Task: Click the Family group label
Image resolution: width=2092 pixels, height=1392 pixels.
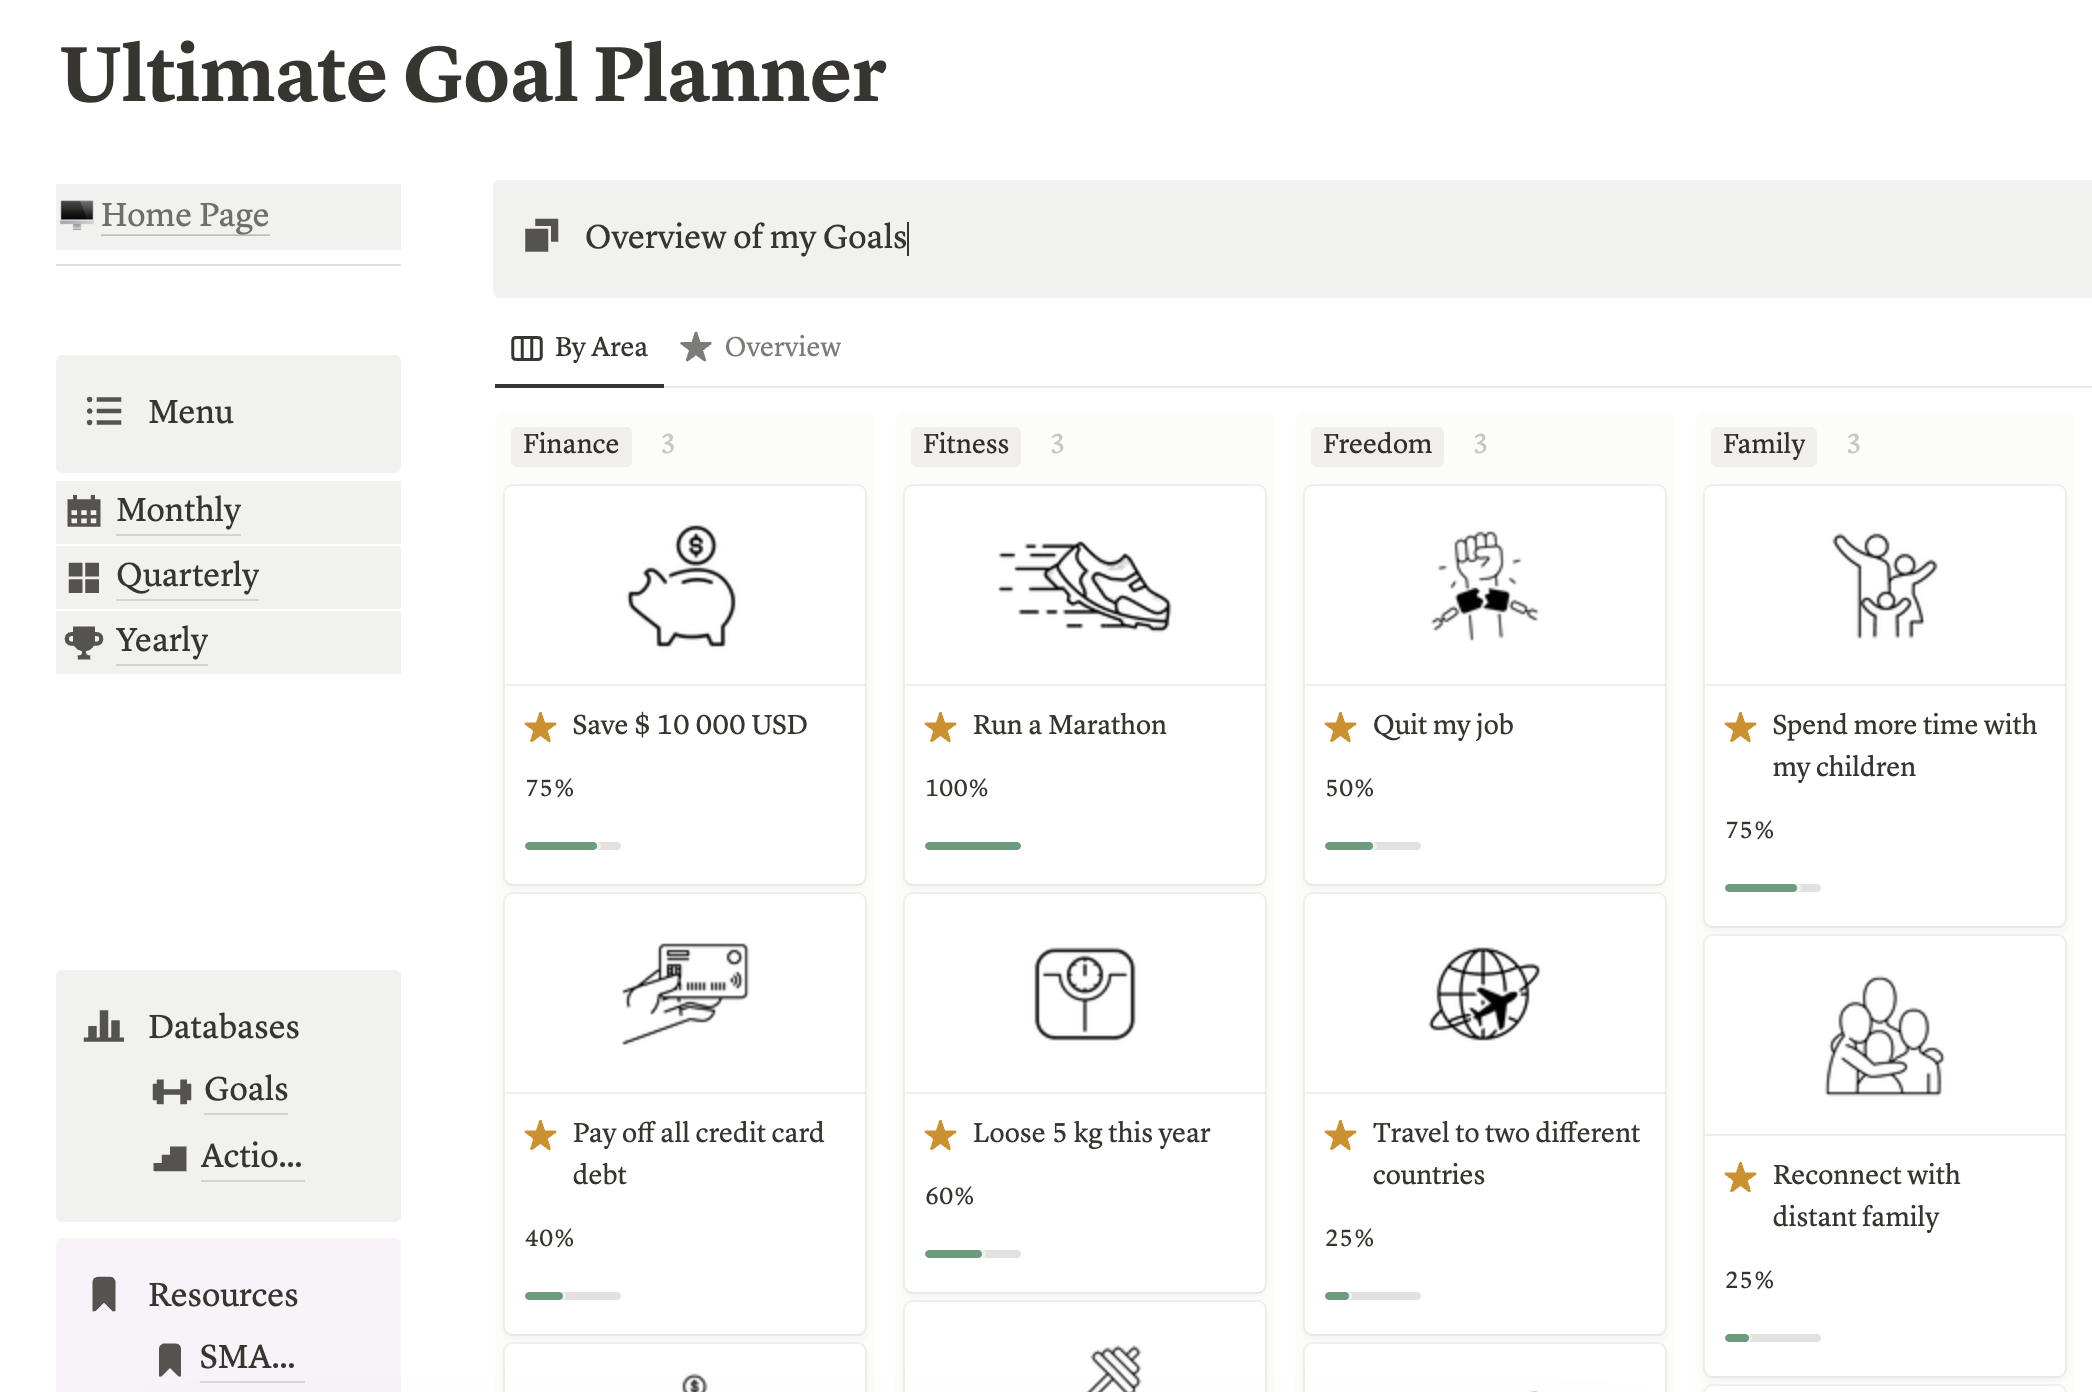Action: point(1763,444)
